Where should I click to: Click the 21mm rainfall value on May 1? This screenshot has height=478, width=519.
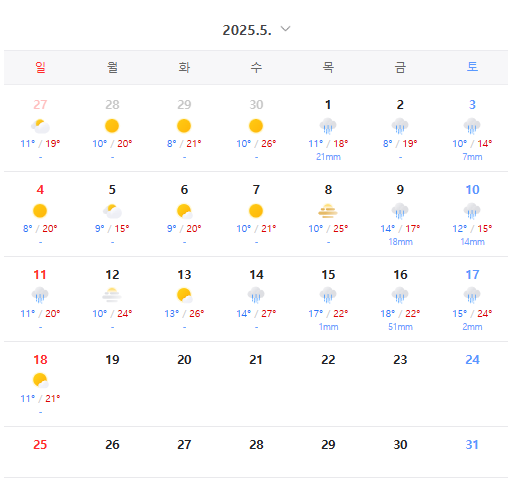tap(328, 157)
